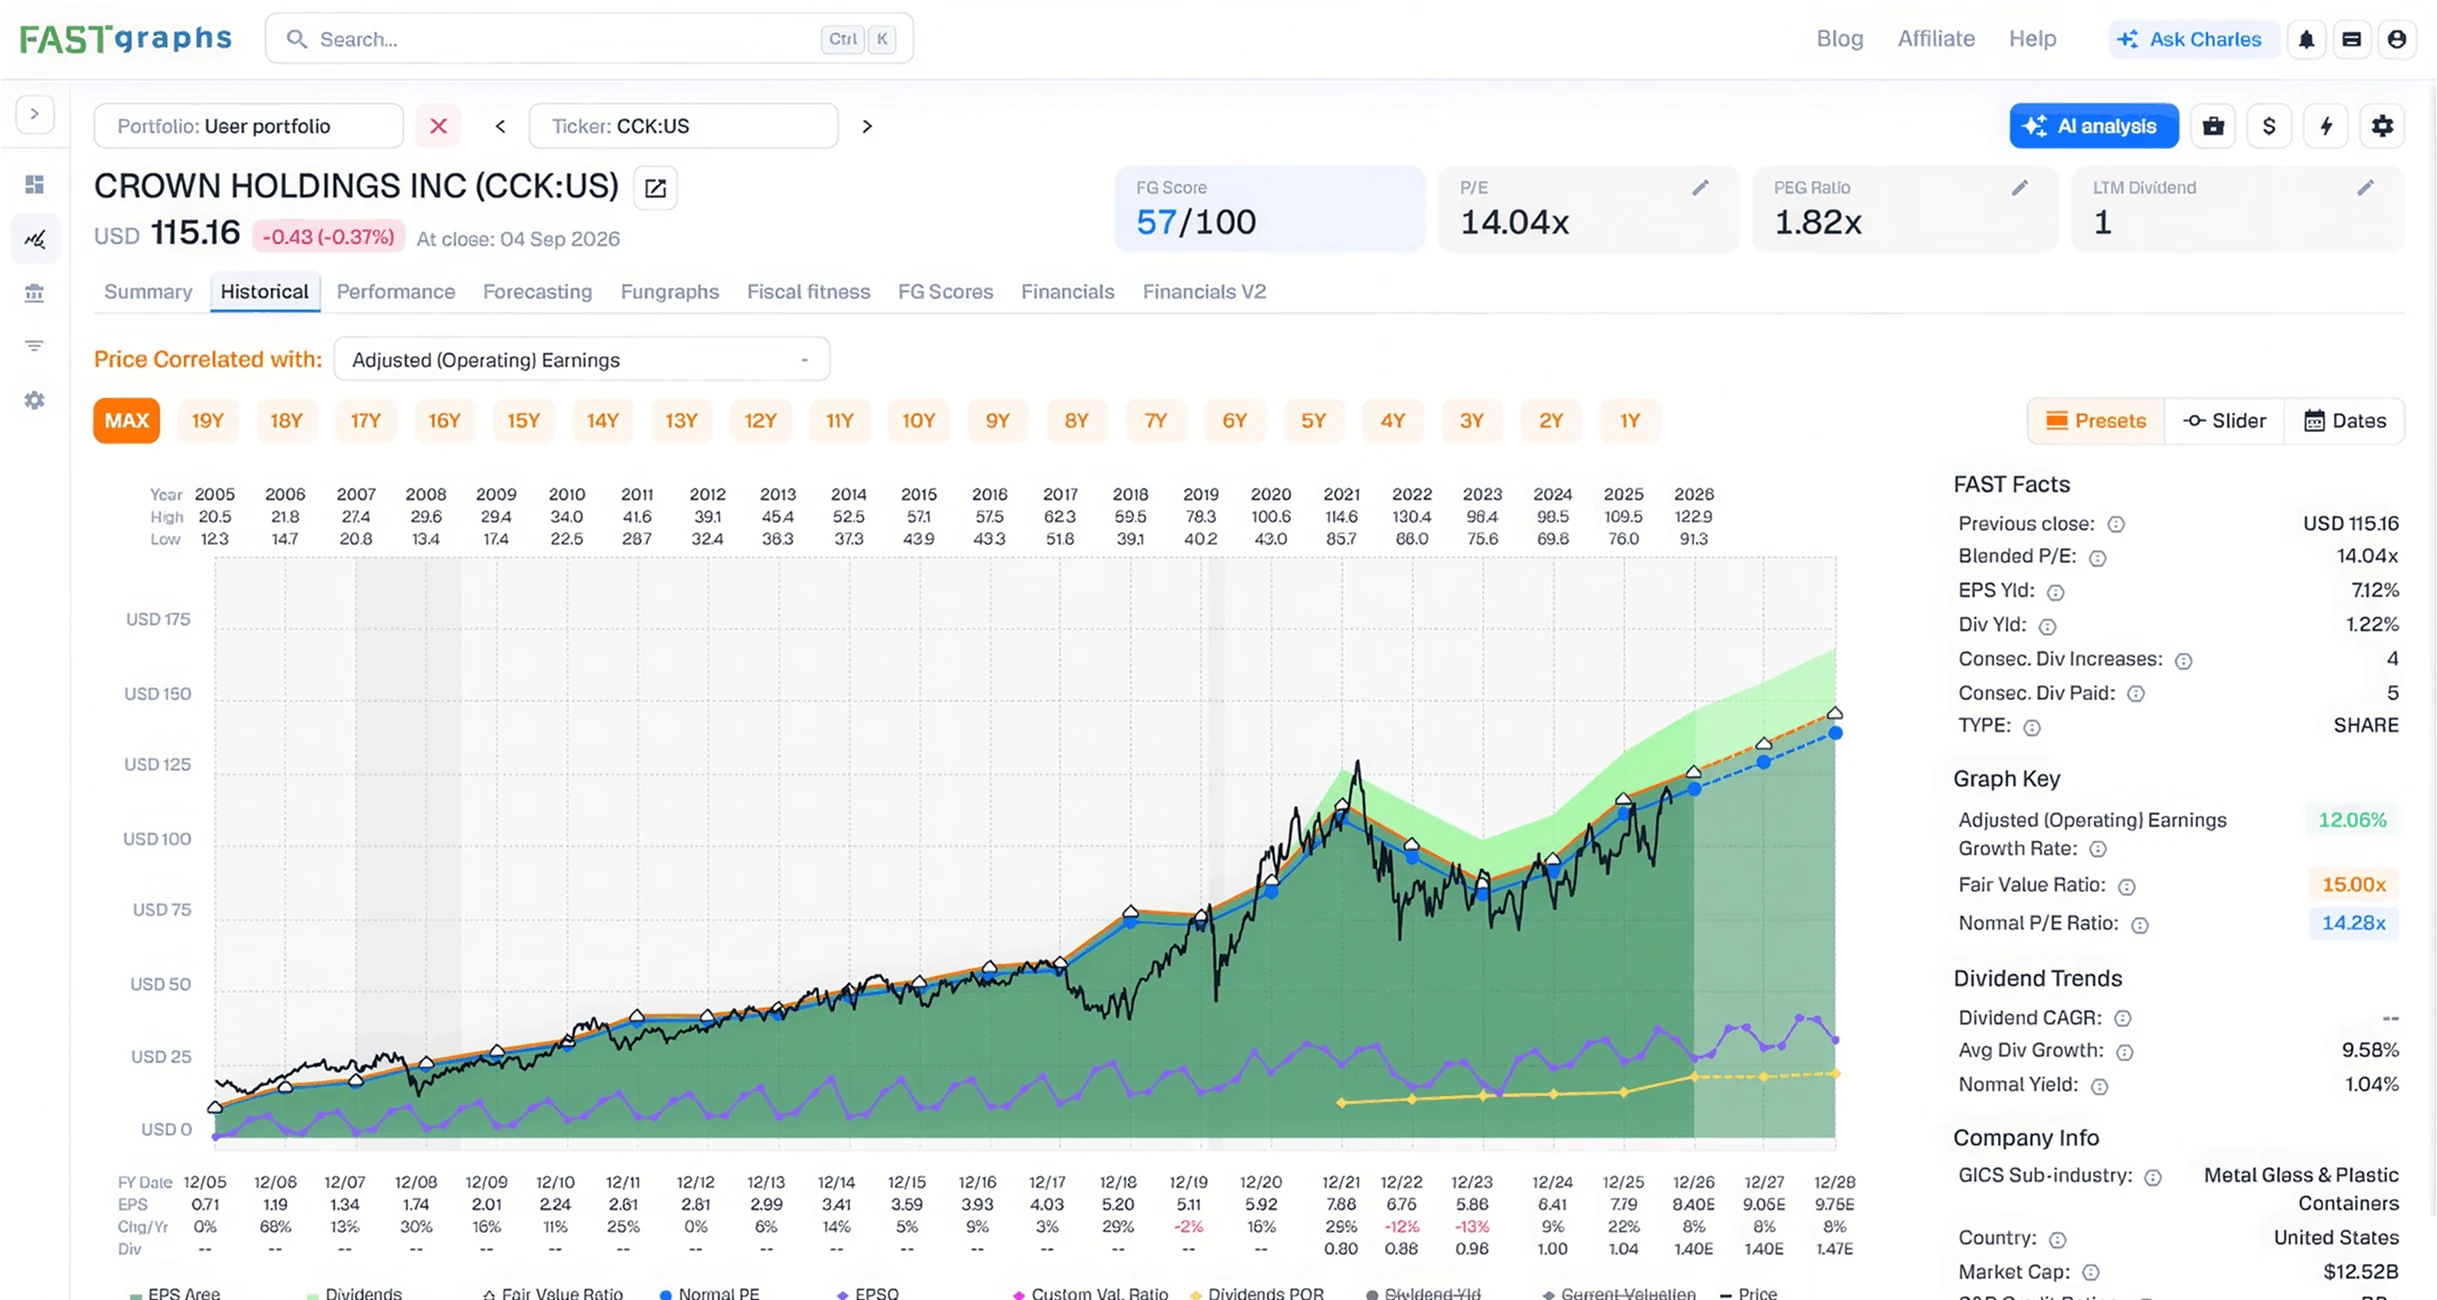Image resolution: width=2437 pixels, height=1300 pixels.
Task: Switch to the FG Scores tab
Action: coord(945,292)
